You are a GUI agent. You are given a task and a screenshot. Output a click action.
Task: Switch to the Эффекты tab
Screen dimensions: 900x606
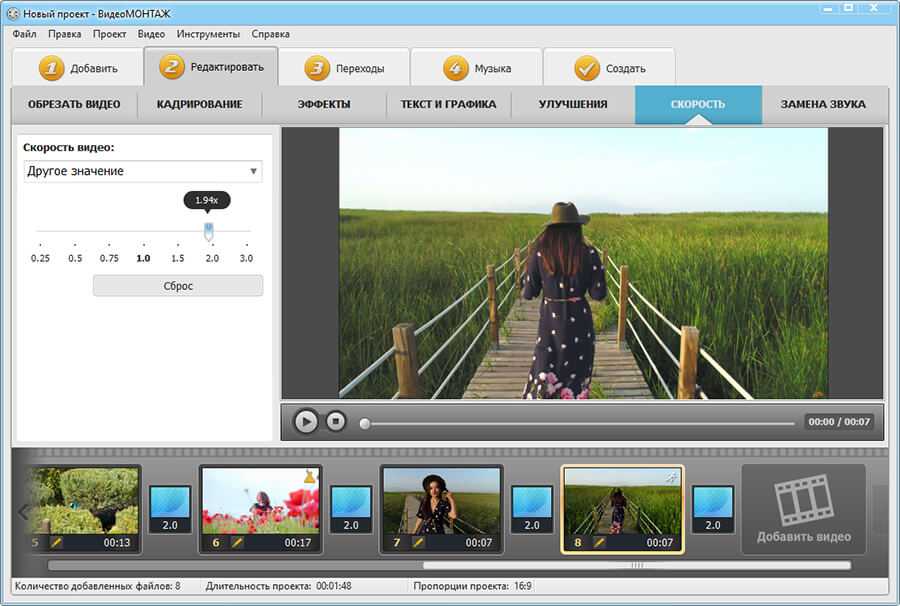[x=324, y=104]
